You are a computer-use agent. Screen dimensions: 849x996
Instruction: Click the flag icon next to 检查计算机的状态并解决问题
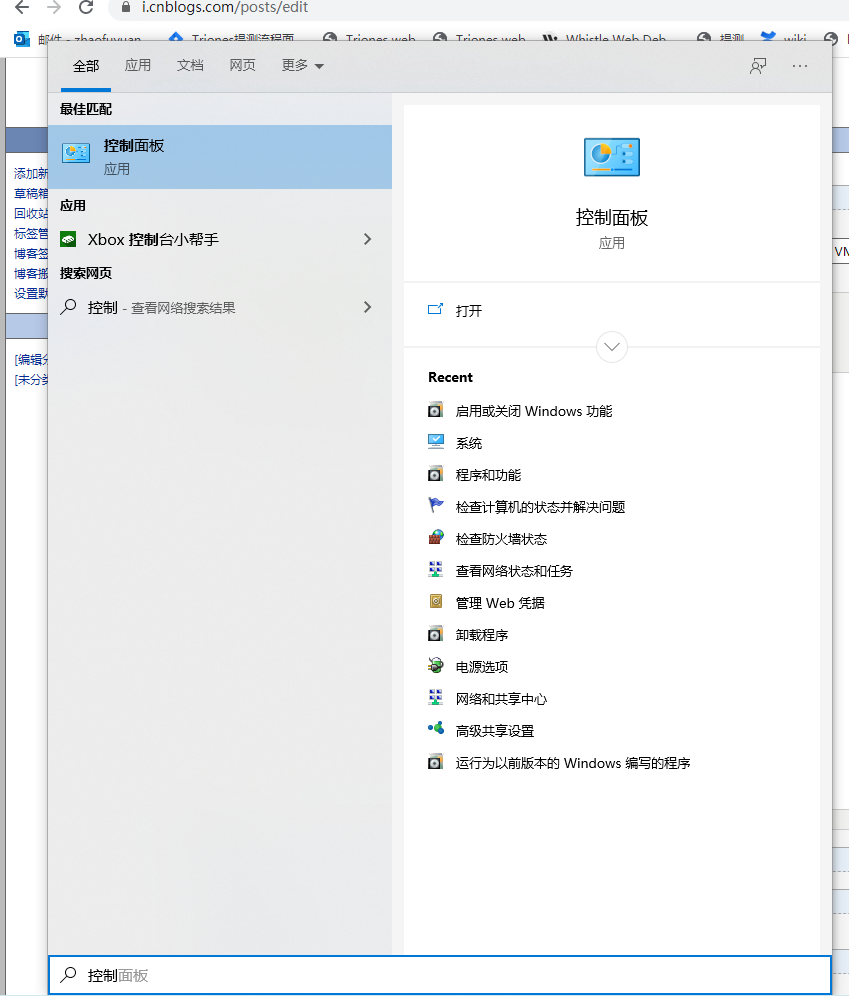(436, 506)
